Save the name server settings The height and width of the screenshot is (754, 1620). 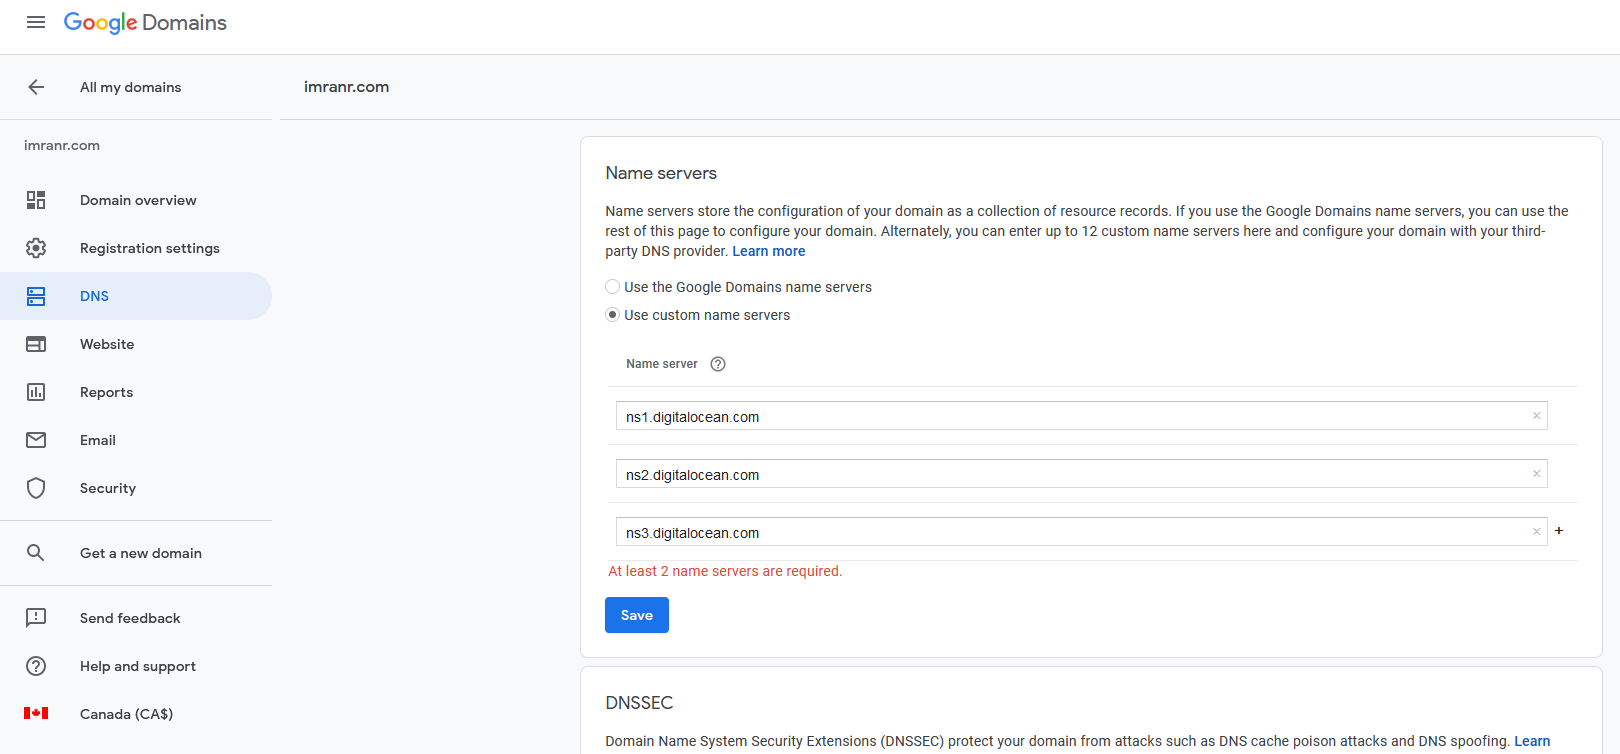click(636, 615)
